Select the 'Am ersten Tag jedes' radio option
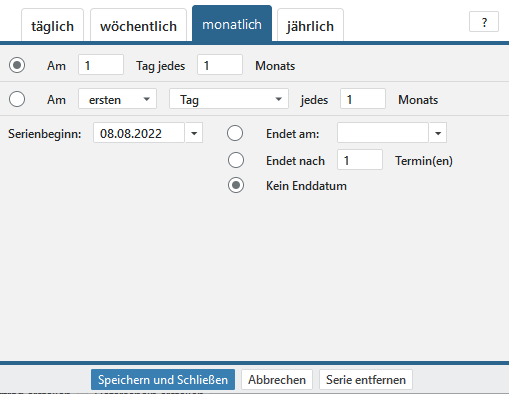Viewport: 509px width, 394px height. [17, 99]
